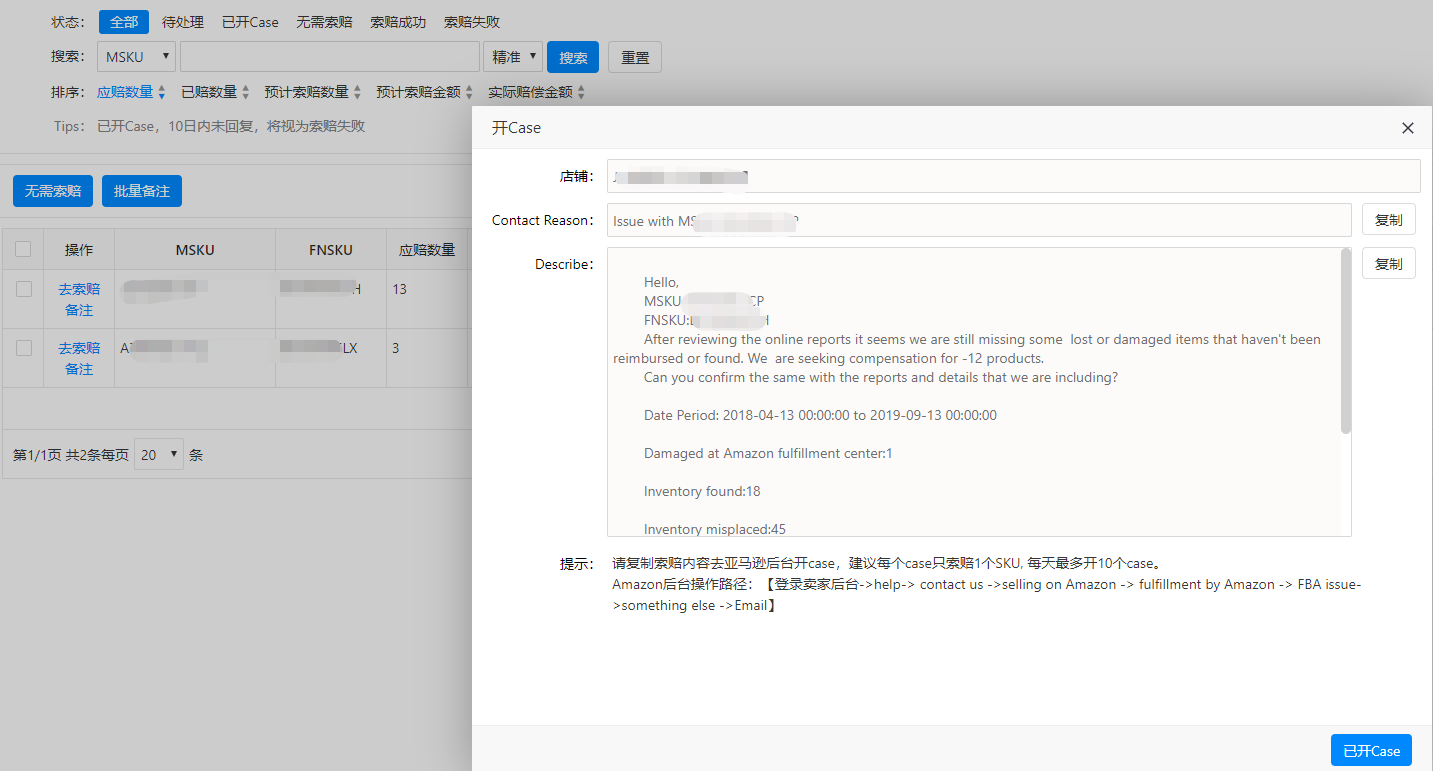Image resolution: width=1433 pixels, height=771 pixels.
Task: Open the 精准 match mode dropdown
Action: [x=513, y=57]
